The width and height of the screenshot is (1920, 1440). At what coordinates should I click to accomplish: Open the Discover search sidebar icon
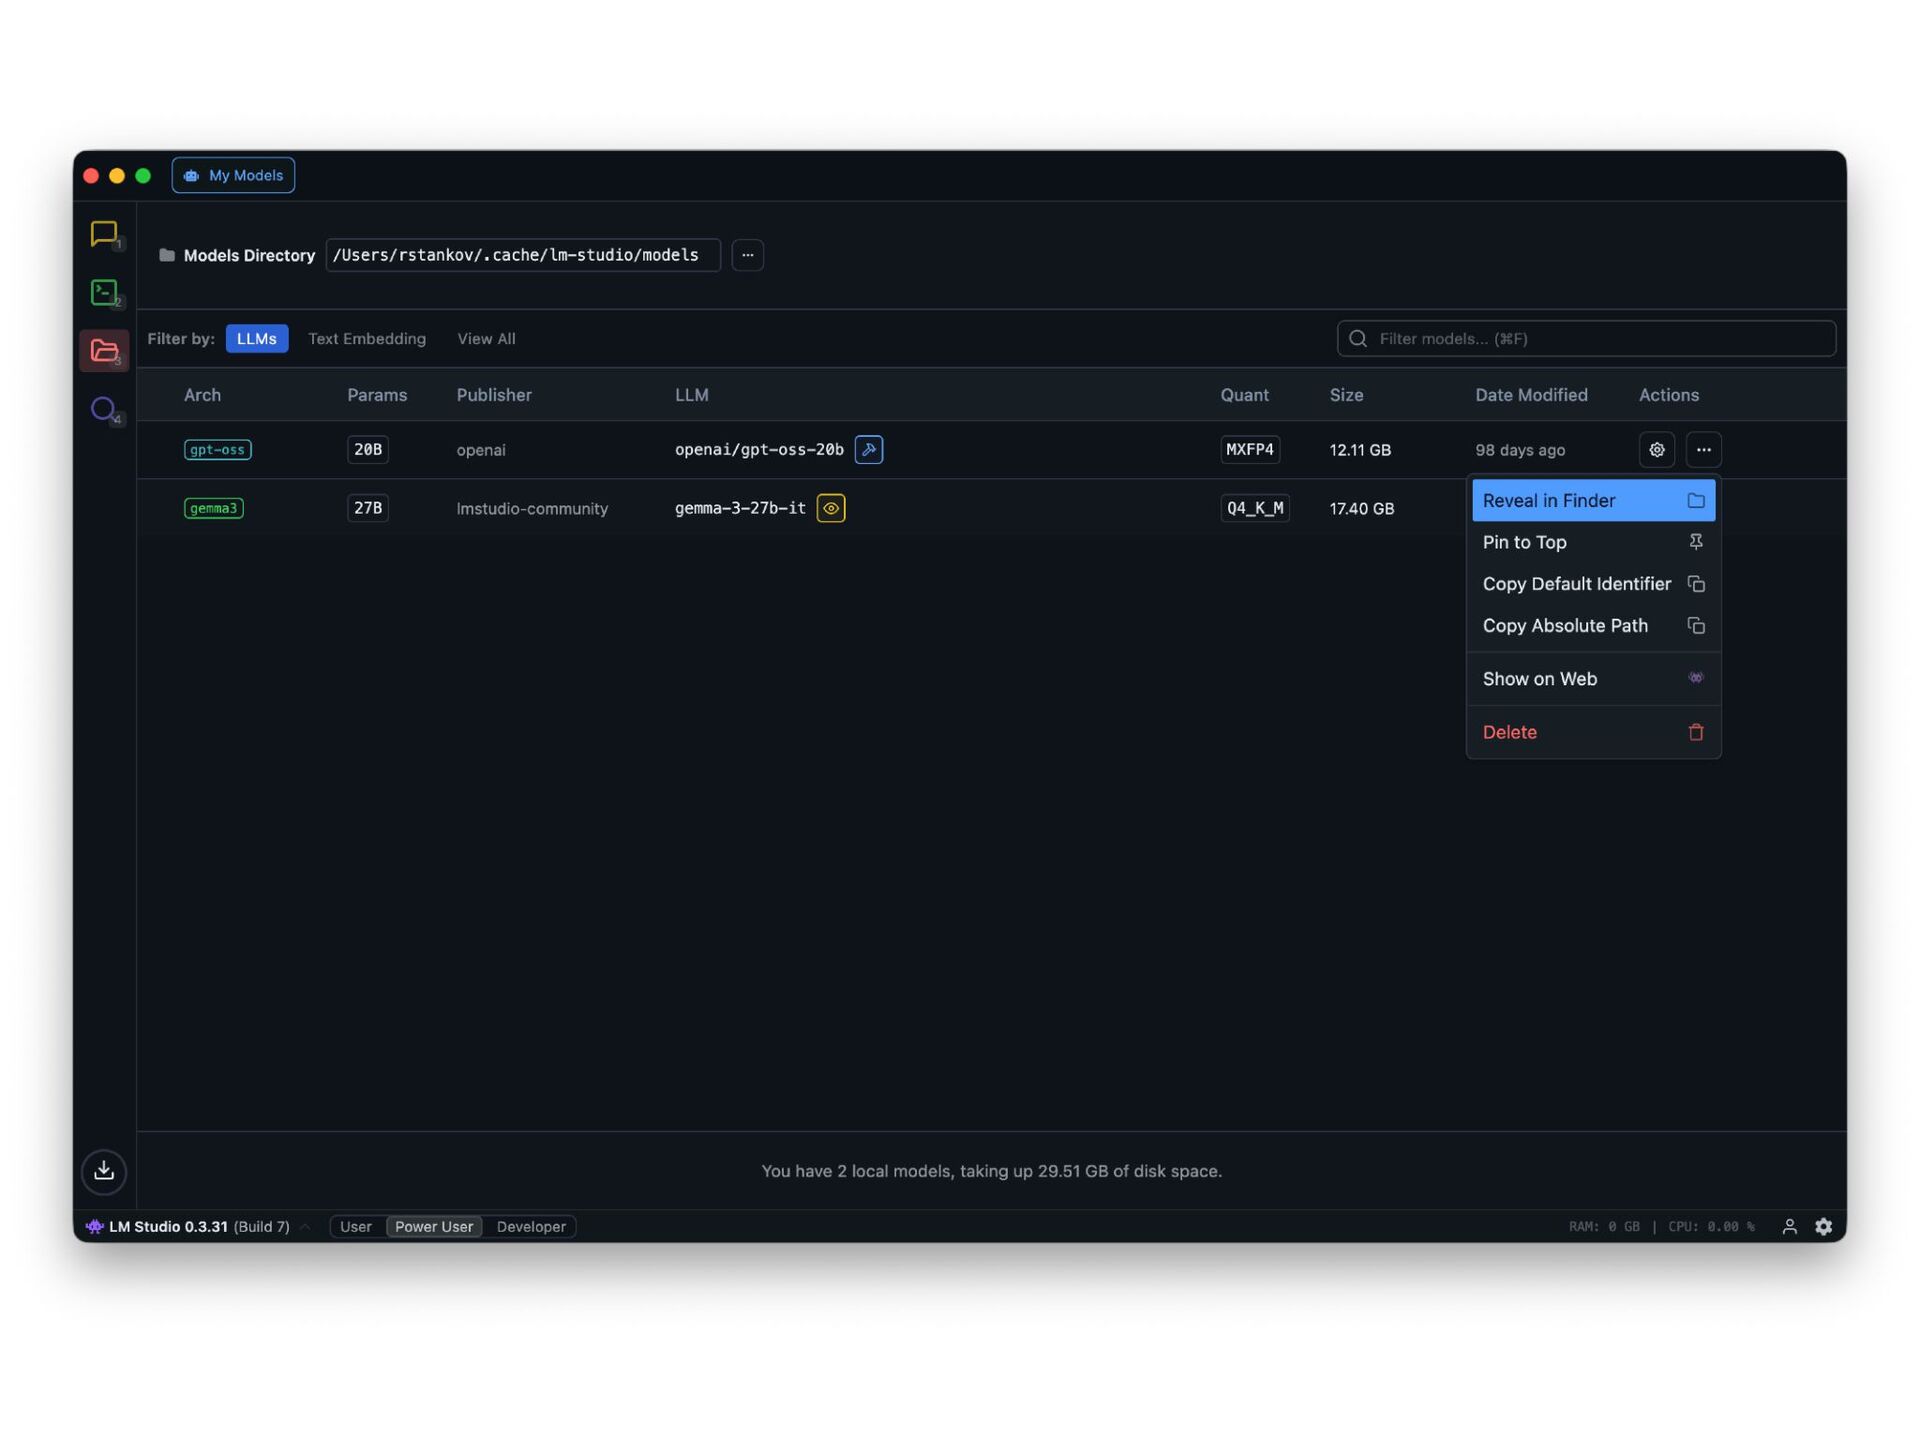104,409
